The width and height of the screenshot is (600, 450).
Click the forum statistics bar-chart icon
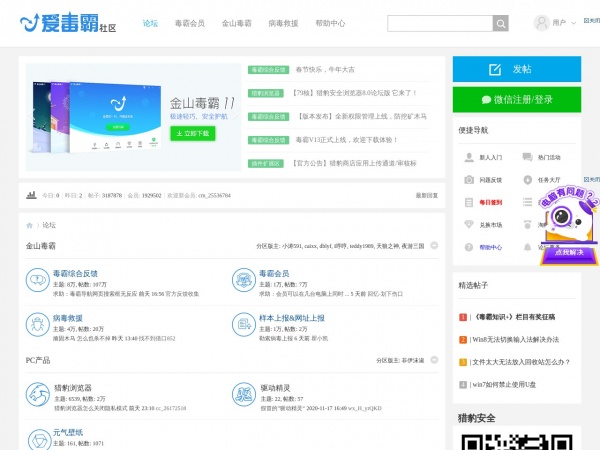tap(31, 195)
